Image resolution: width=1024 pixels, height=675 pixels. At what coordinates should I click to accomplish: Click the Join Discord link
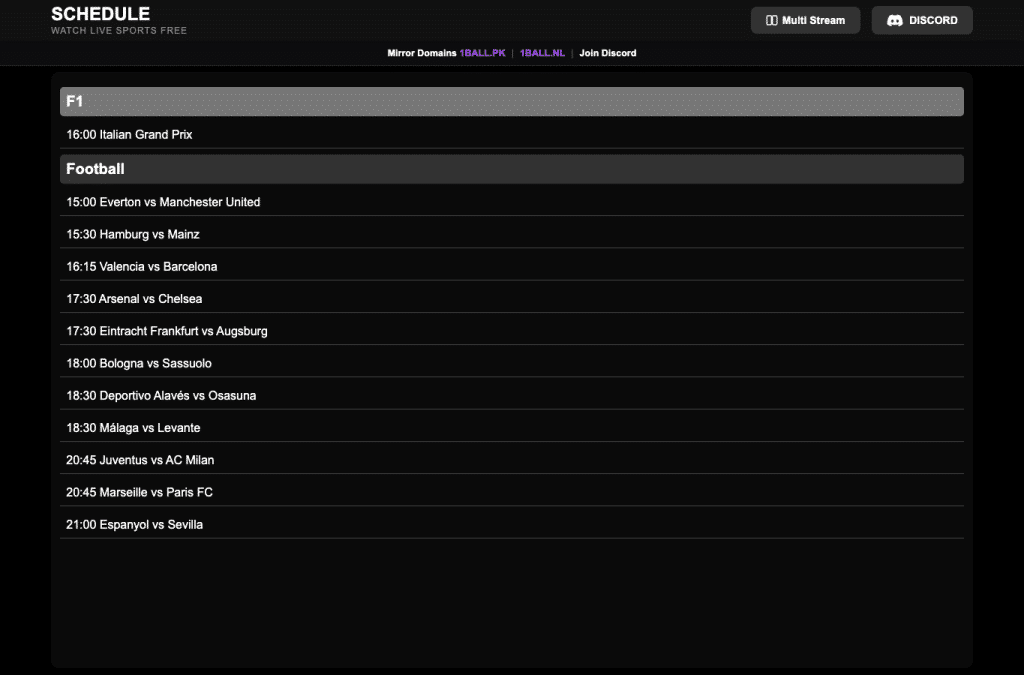607,53
